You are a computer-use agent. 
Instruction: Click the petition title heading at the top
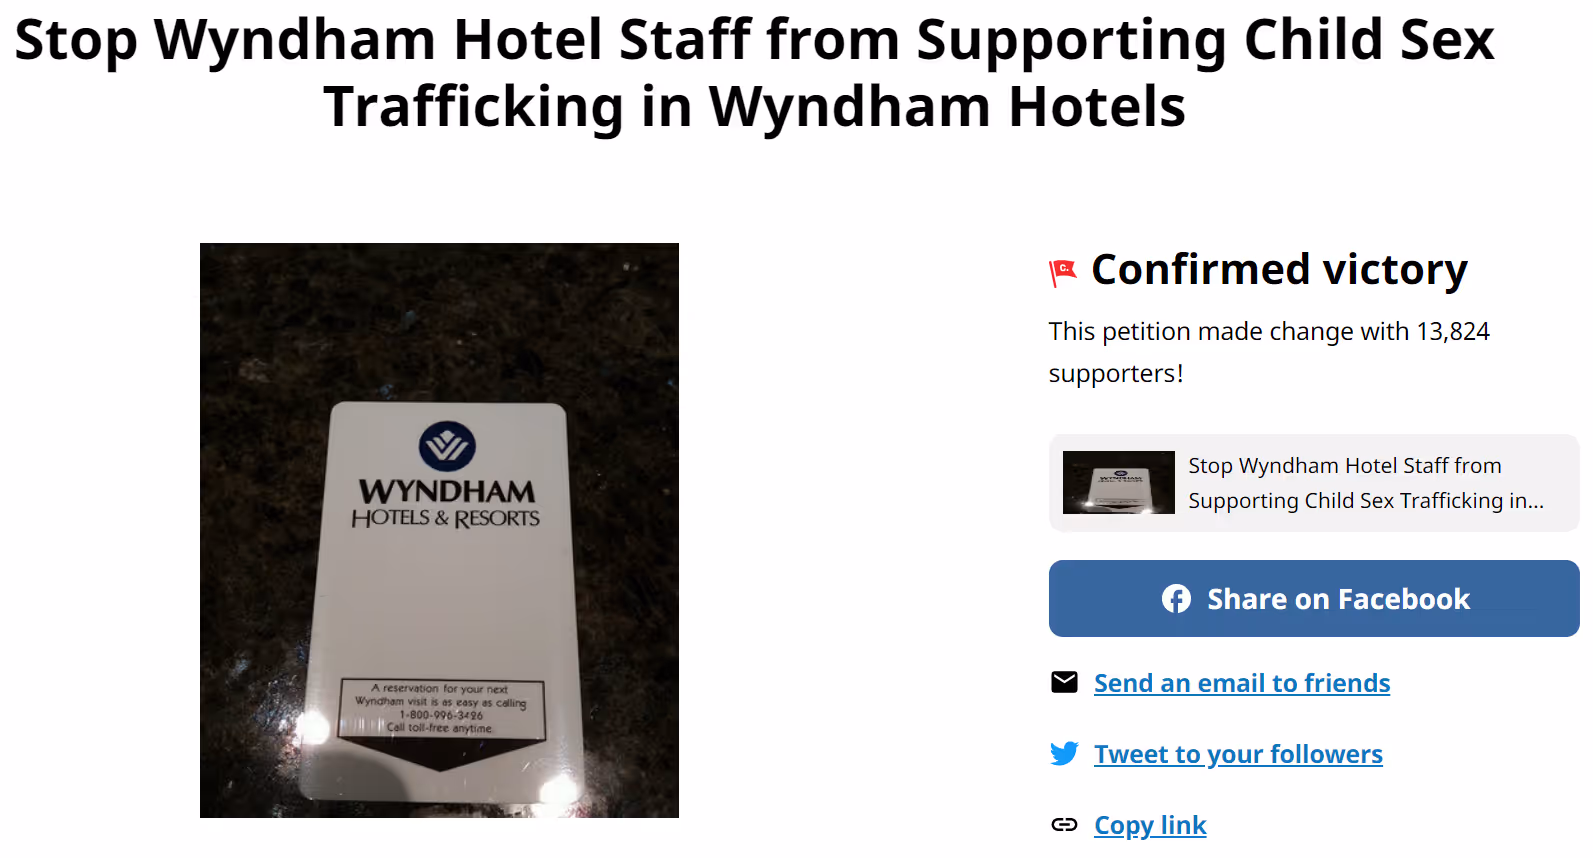click(x=755, y=72)
